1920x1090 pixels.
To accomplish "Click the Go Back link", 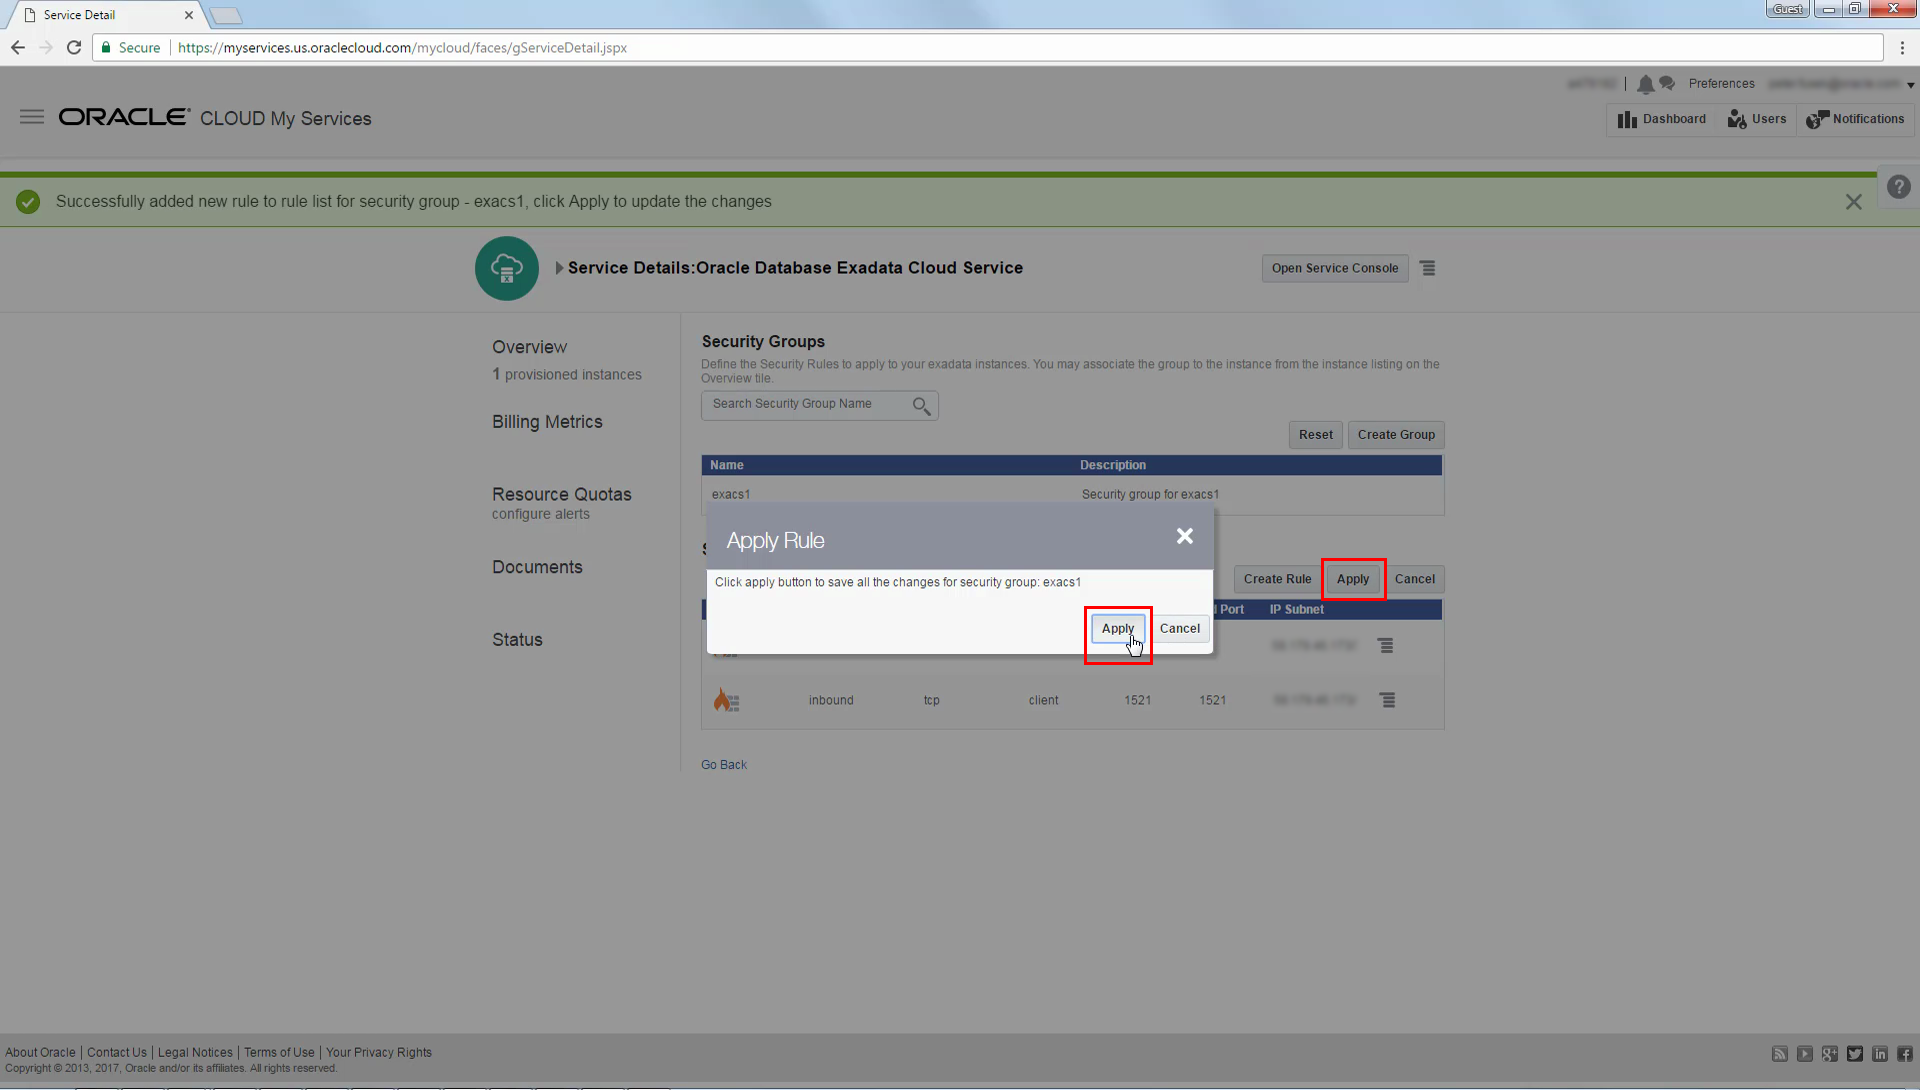I will [724, 765].
